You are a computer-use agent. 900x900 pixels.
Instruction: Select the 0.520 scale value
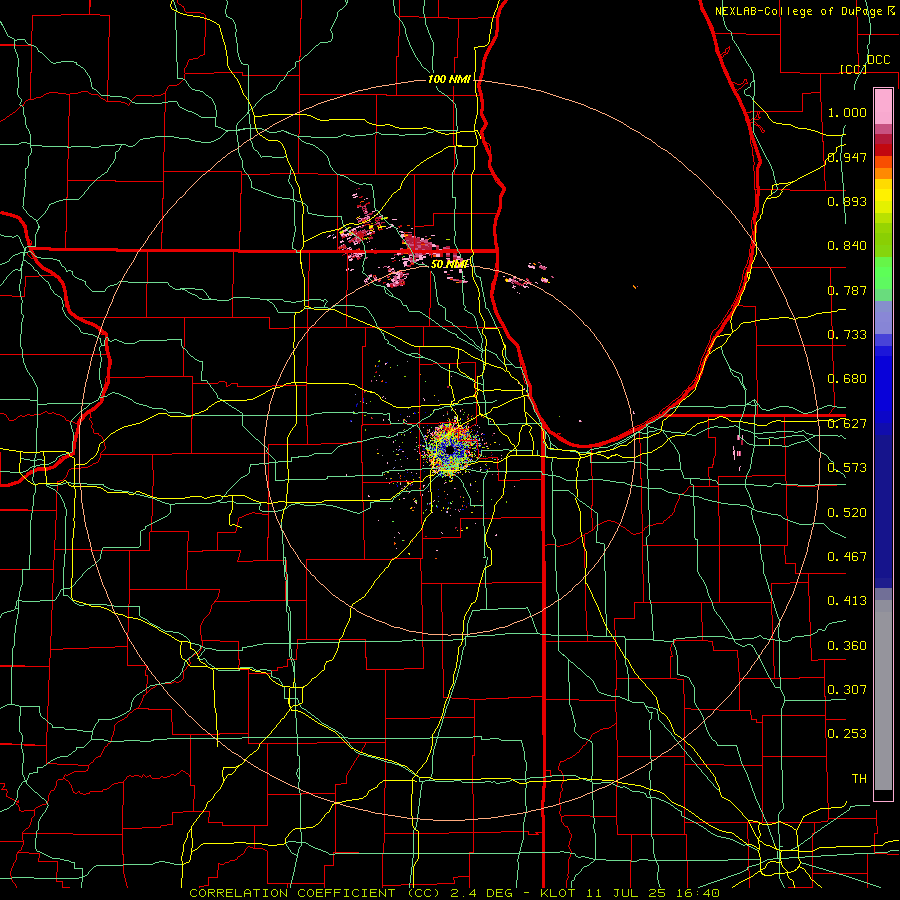click(x=847, y=513)
